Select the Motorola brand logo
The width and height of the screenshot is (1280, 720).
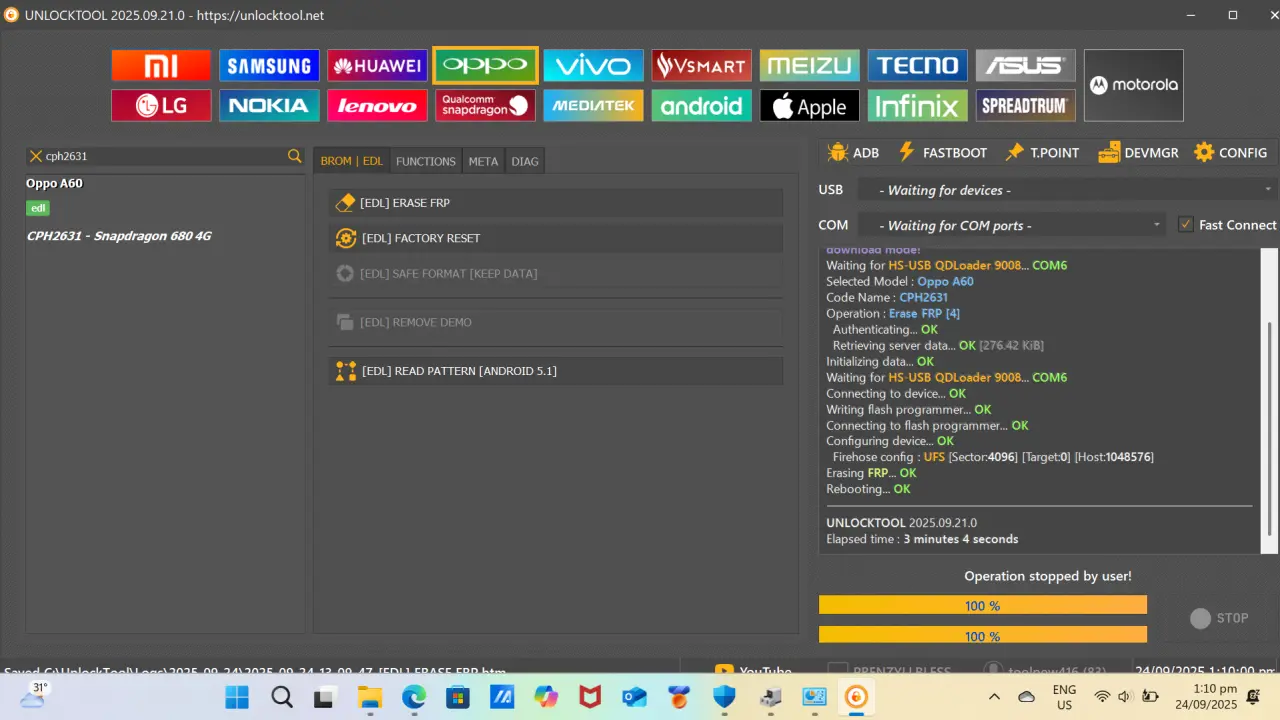(x=1133, y=85)
